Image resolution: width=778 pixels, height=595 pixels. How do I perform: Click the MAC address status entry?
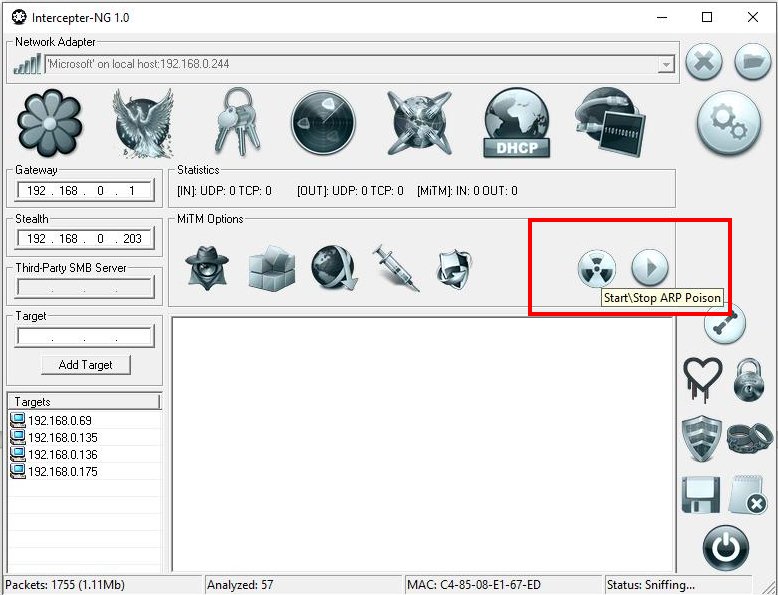coord(503,585)
